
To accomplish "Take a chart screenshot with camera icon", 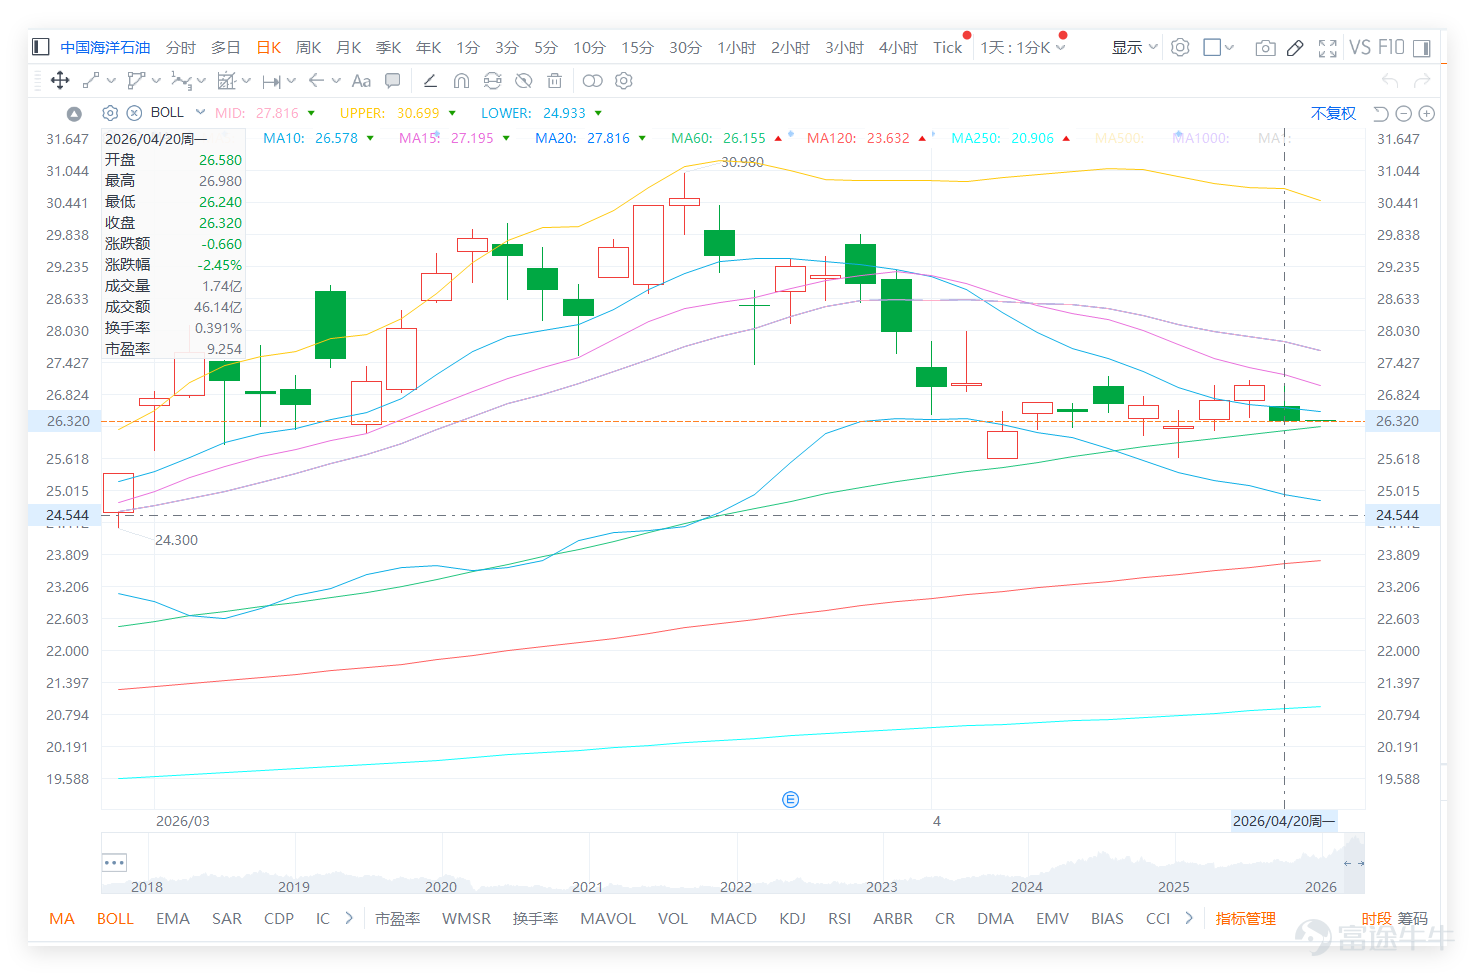I will pos(1265,47).
